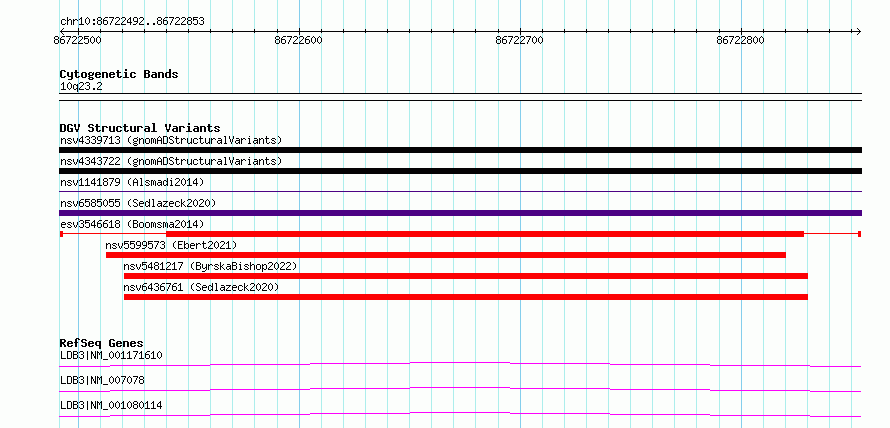The image size is (890, 428).
Task: Open the LDB3|NM_007078 gene label
Action: coord(102,380)
